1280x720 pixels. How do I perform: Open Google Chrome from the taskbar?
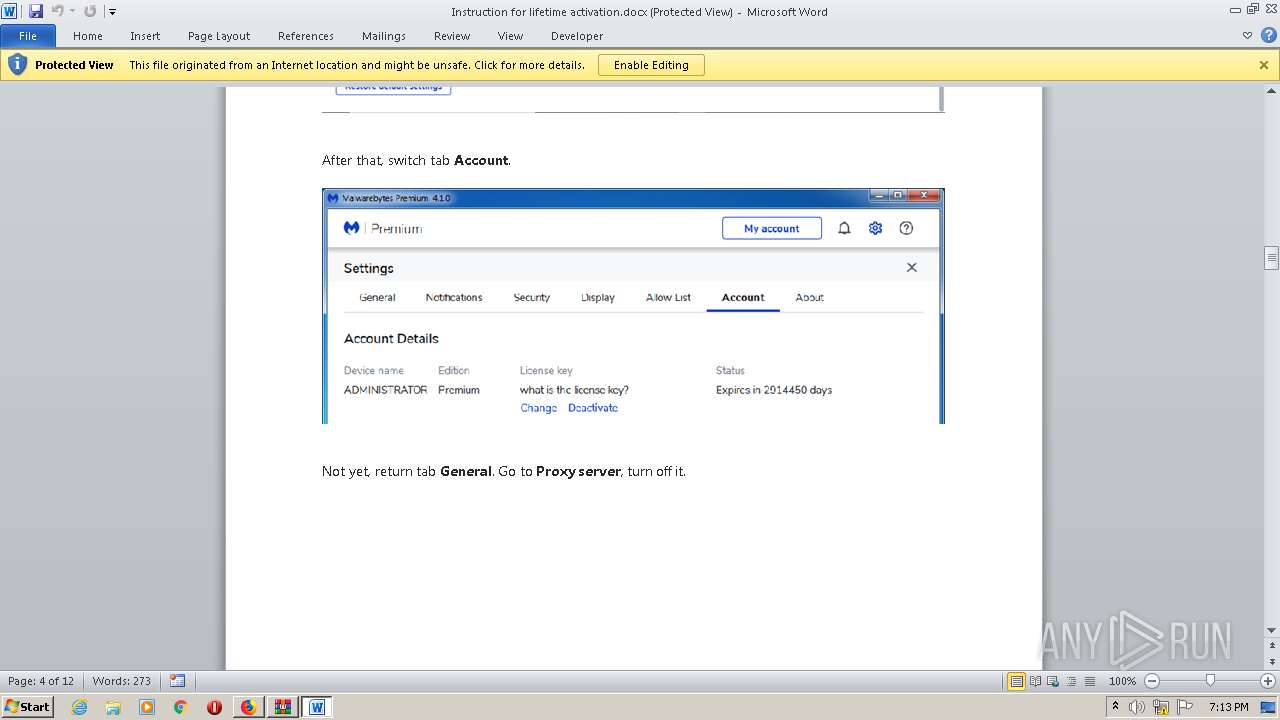181,707
